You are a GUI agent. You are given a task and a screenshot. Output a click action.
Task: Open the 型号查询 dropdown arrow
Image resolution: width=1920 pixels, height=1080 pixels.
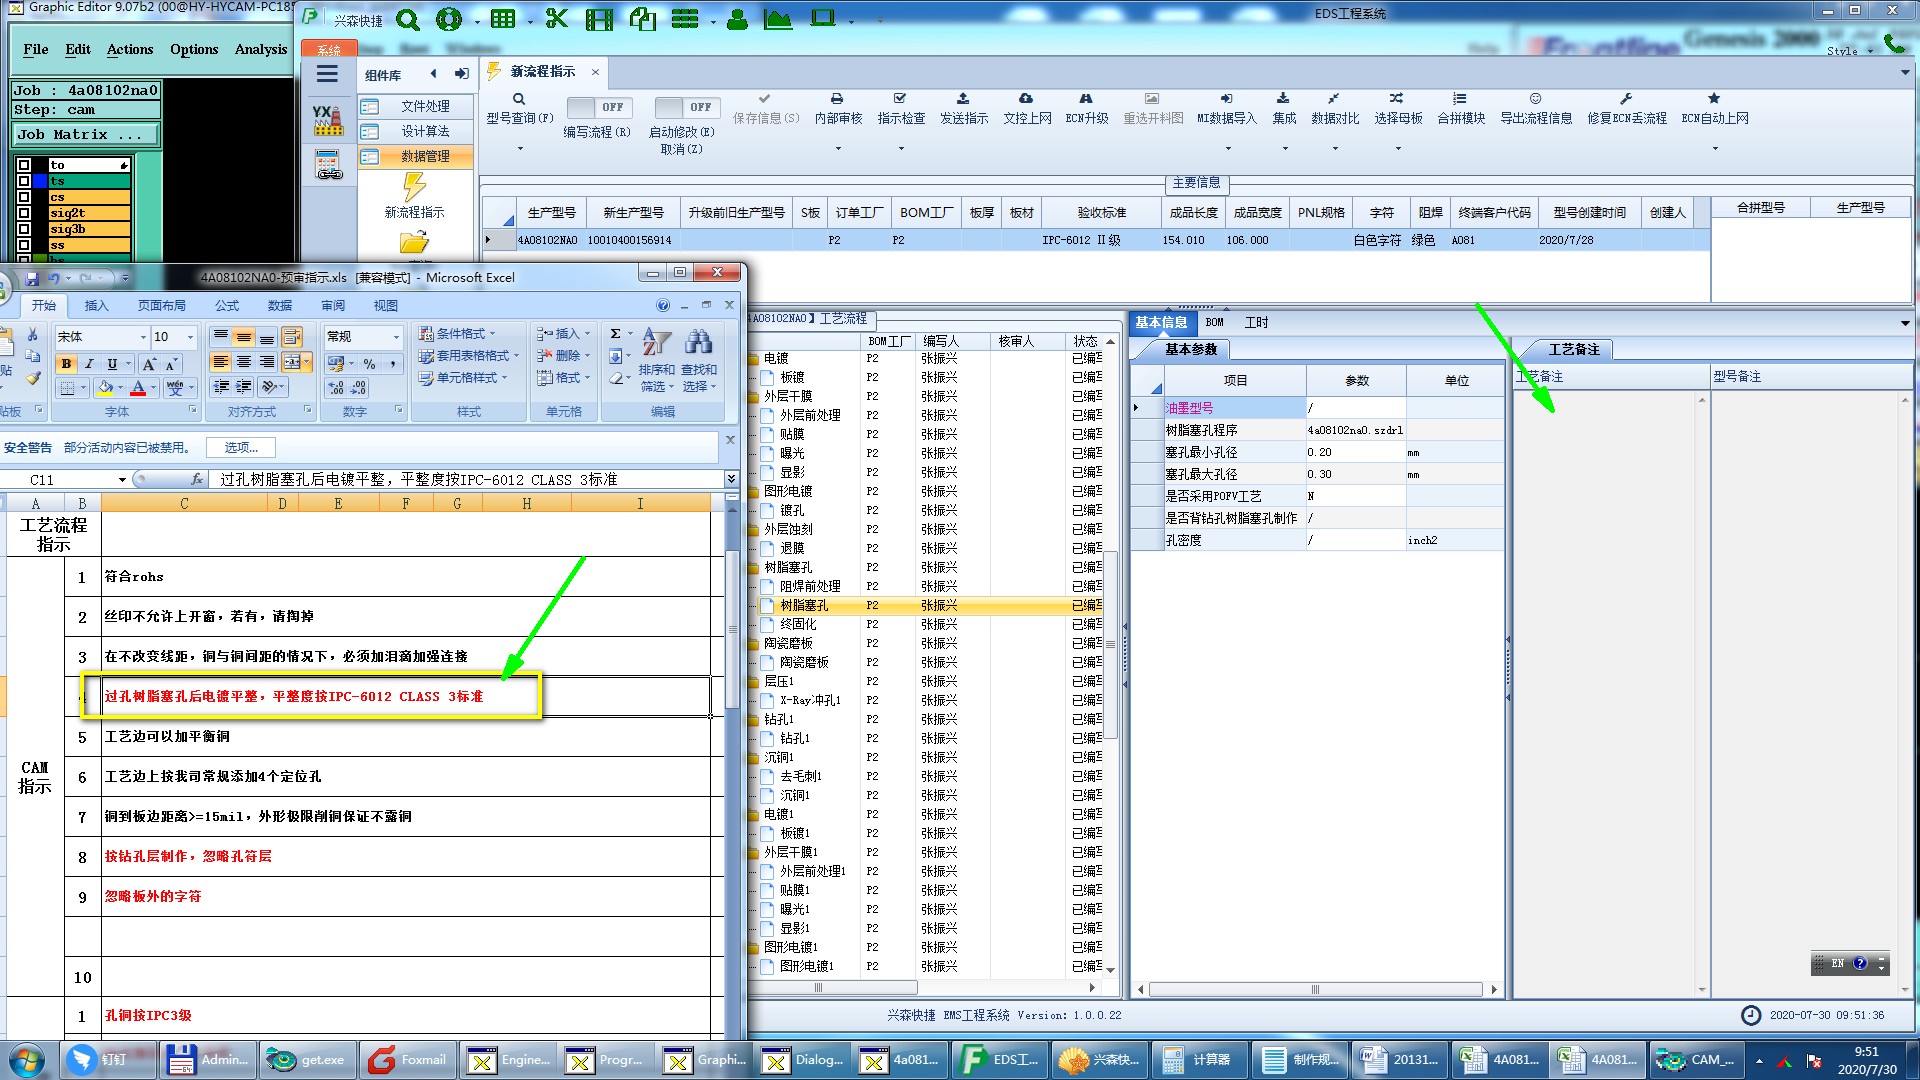(519, 148)
